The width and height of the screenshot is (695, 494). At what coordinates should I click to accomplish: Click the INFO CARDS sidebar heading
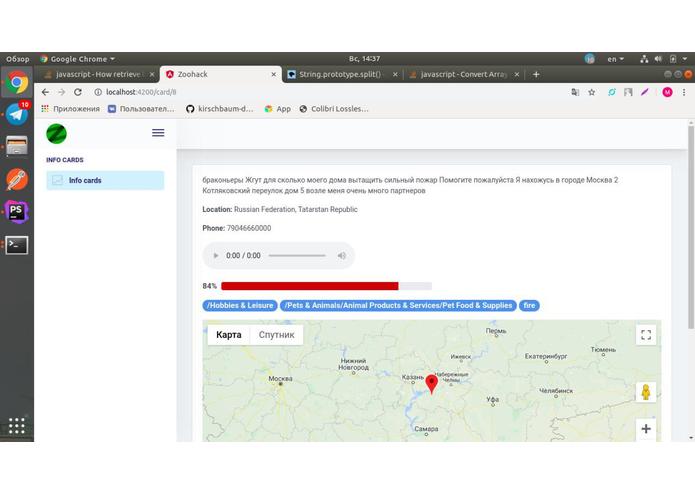pyautogui.click(x=65, y=160)
